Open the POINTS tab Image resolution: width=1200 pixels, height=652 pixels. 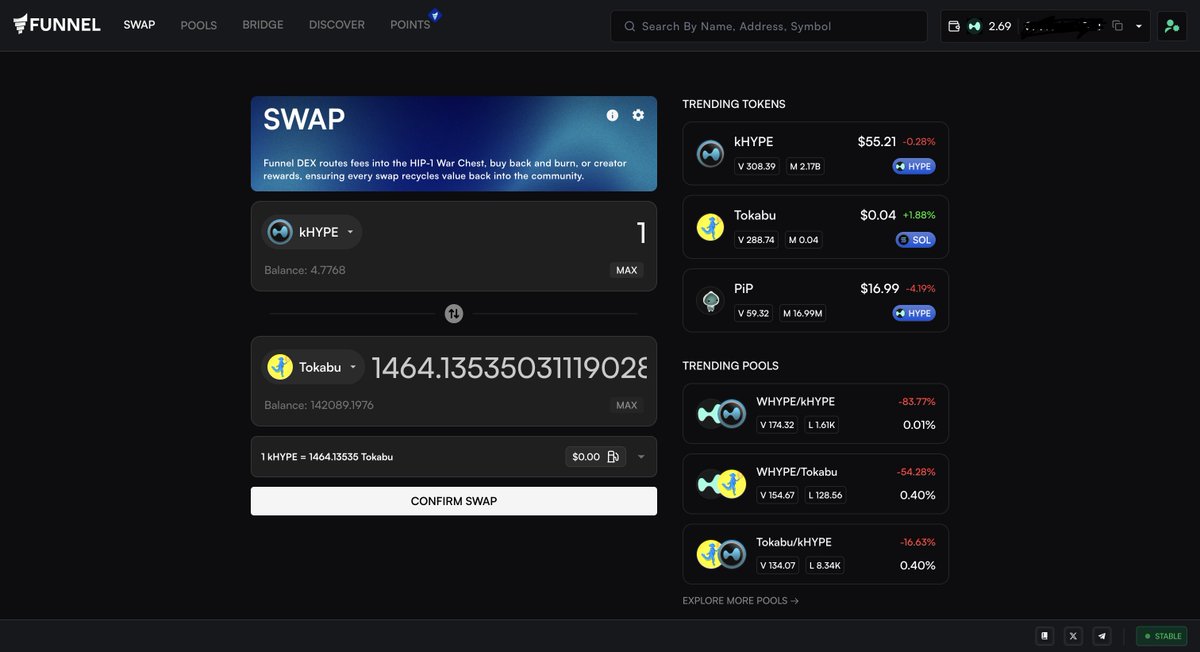tap(410, 25)
